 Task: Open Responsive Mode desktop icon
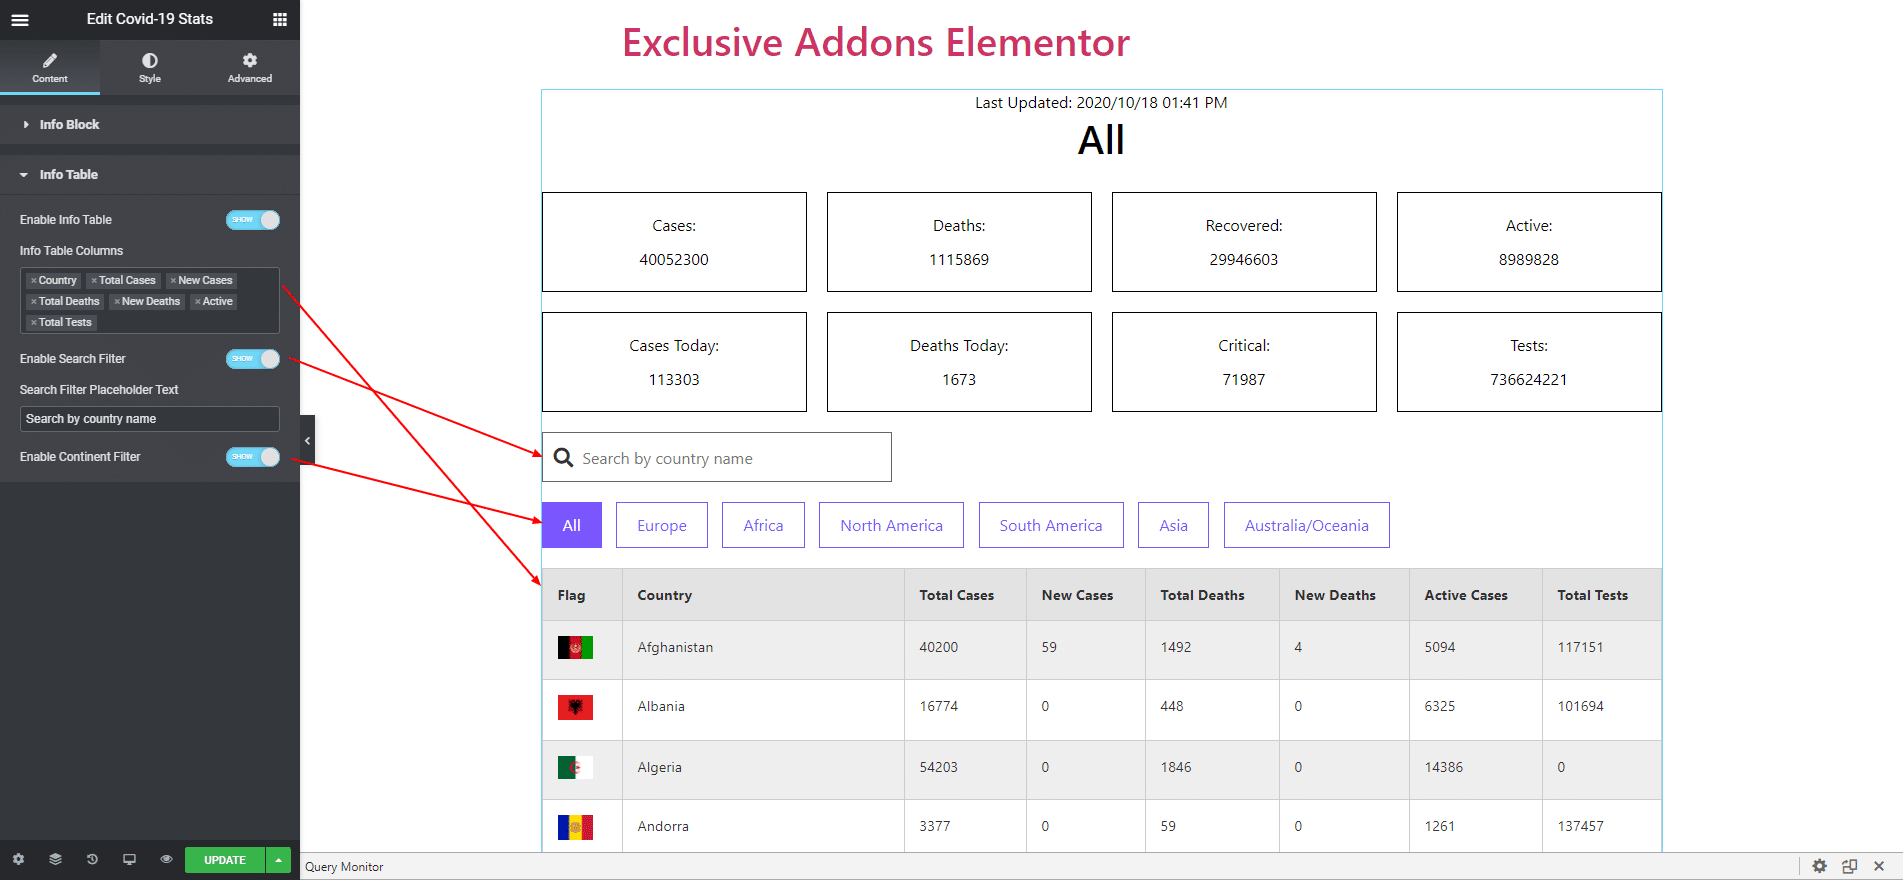(x=129, y=859)
